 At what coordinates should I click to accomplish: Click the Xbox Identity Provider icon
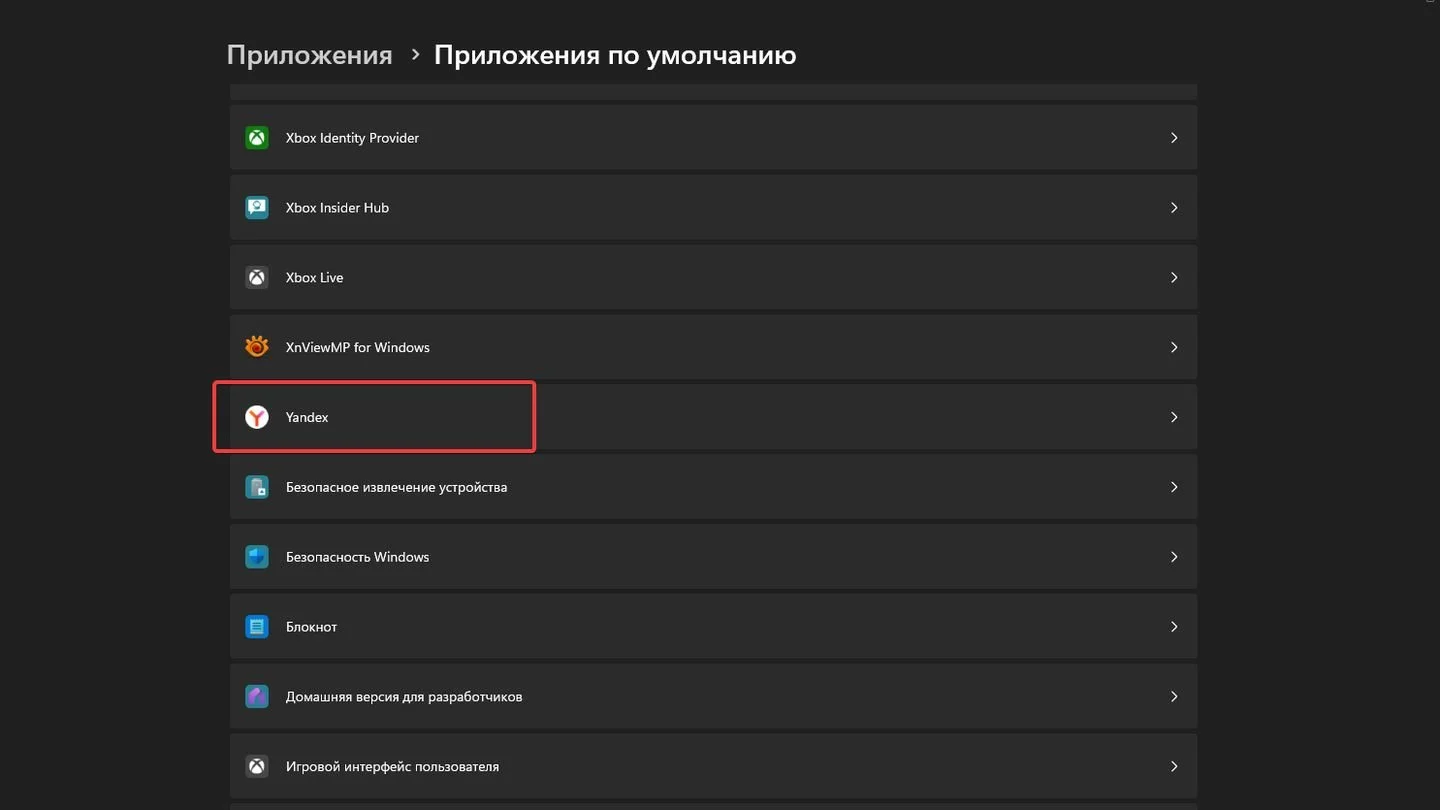point(257,138)
